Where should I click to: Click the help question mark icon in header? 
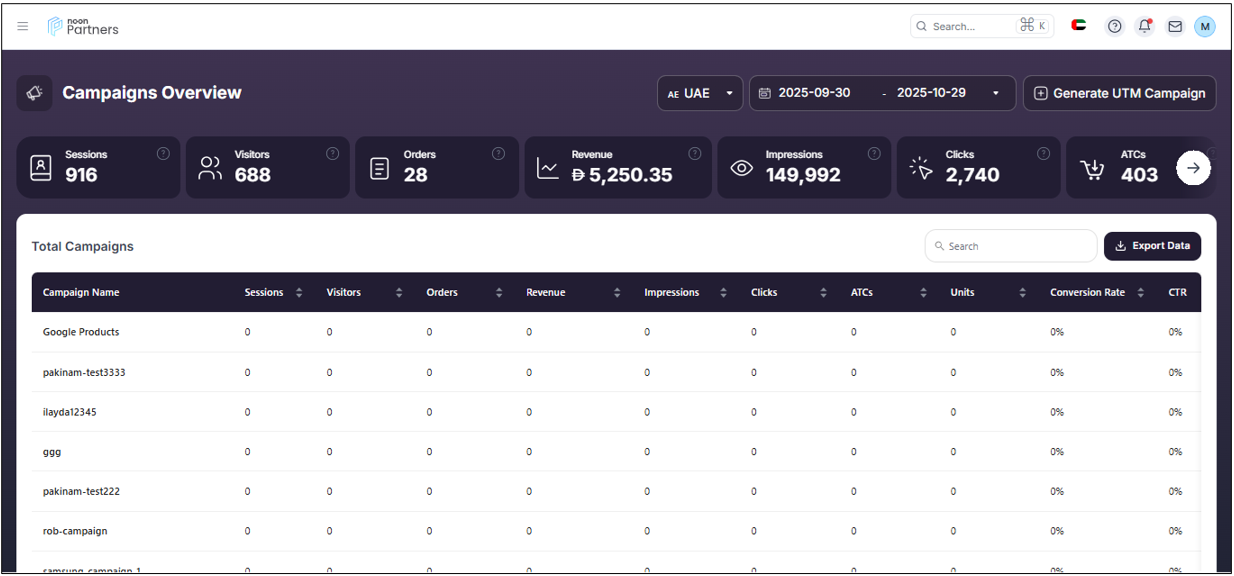(x=1115, y=26)
